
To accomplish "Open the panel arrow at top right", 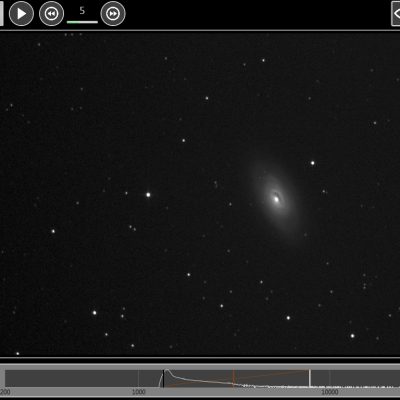I will click(x=396, y=13).
